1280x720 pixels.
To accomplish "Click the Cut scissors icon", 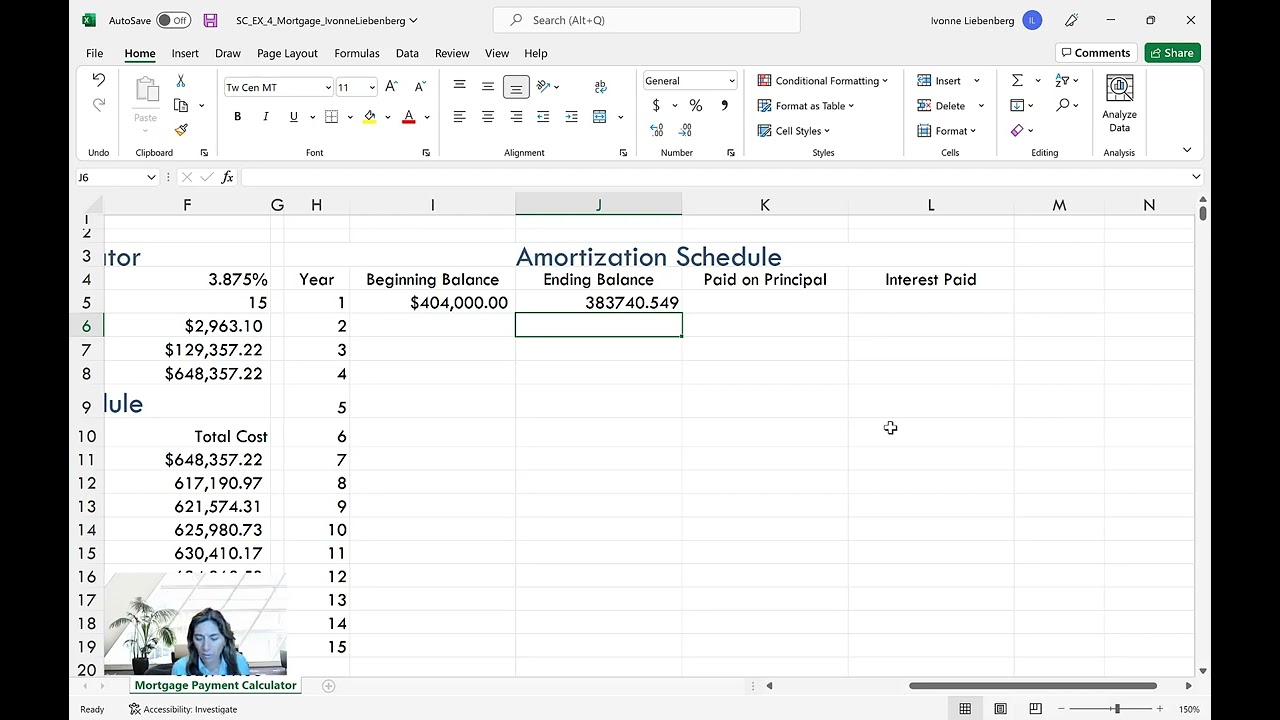I will [180, 80].
